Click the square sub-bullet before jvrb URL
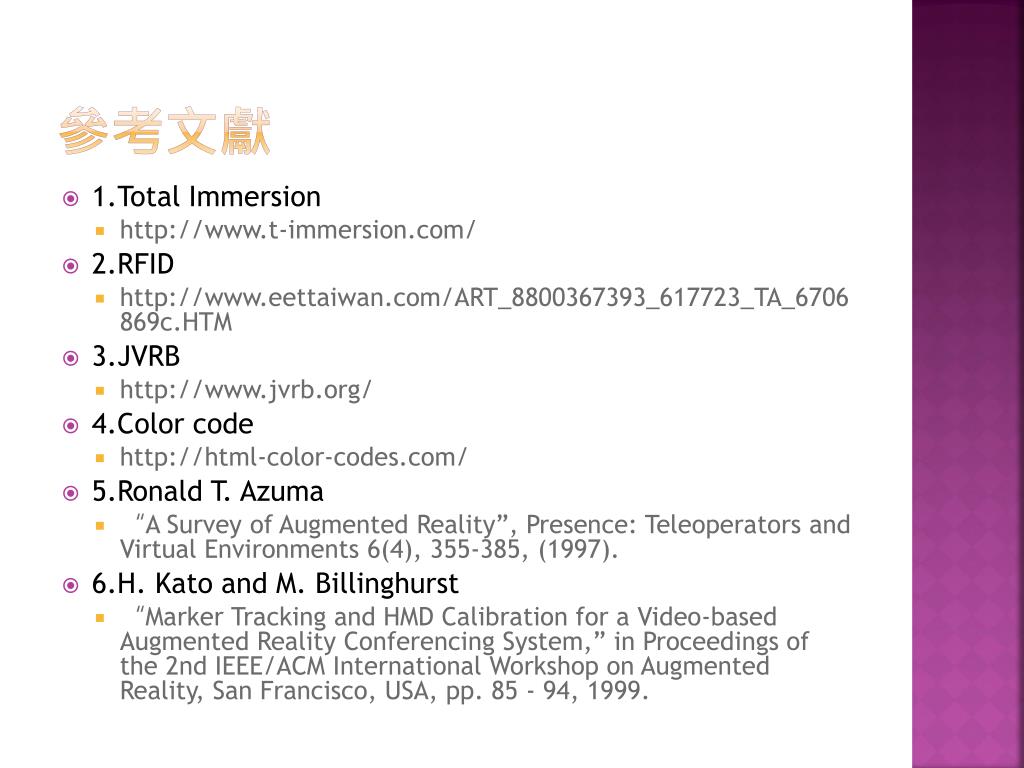Viewport: 1024px width, 768px height. (100, 391)
